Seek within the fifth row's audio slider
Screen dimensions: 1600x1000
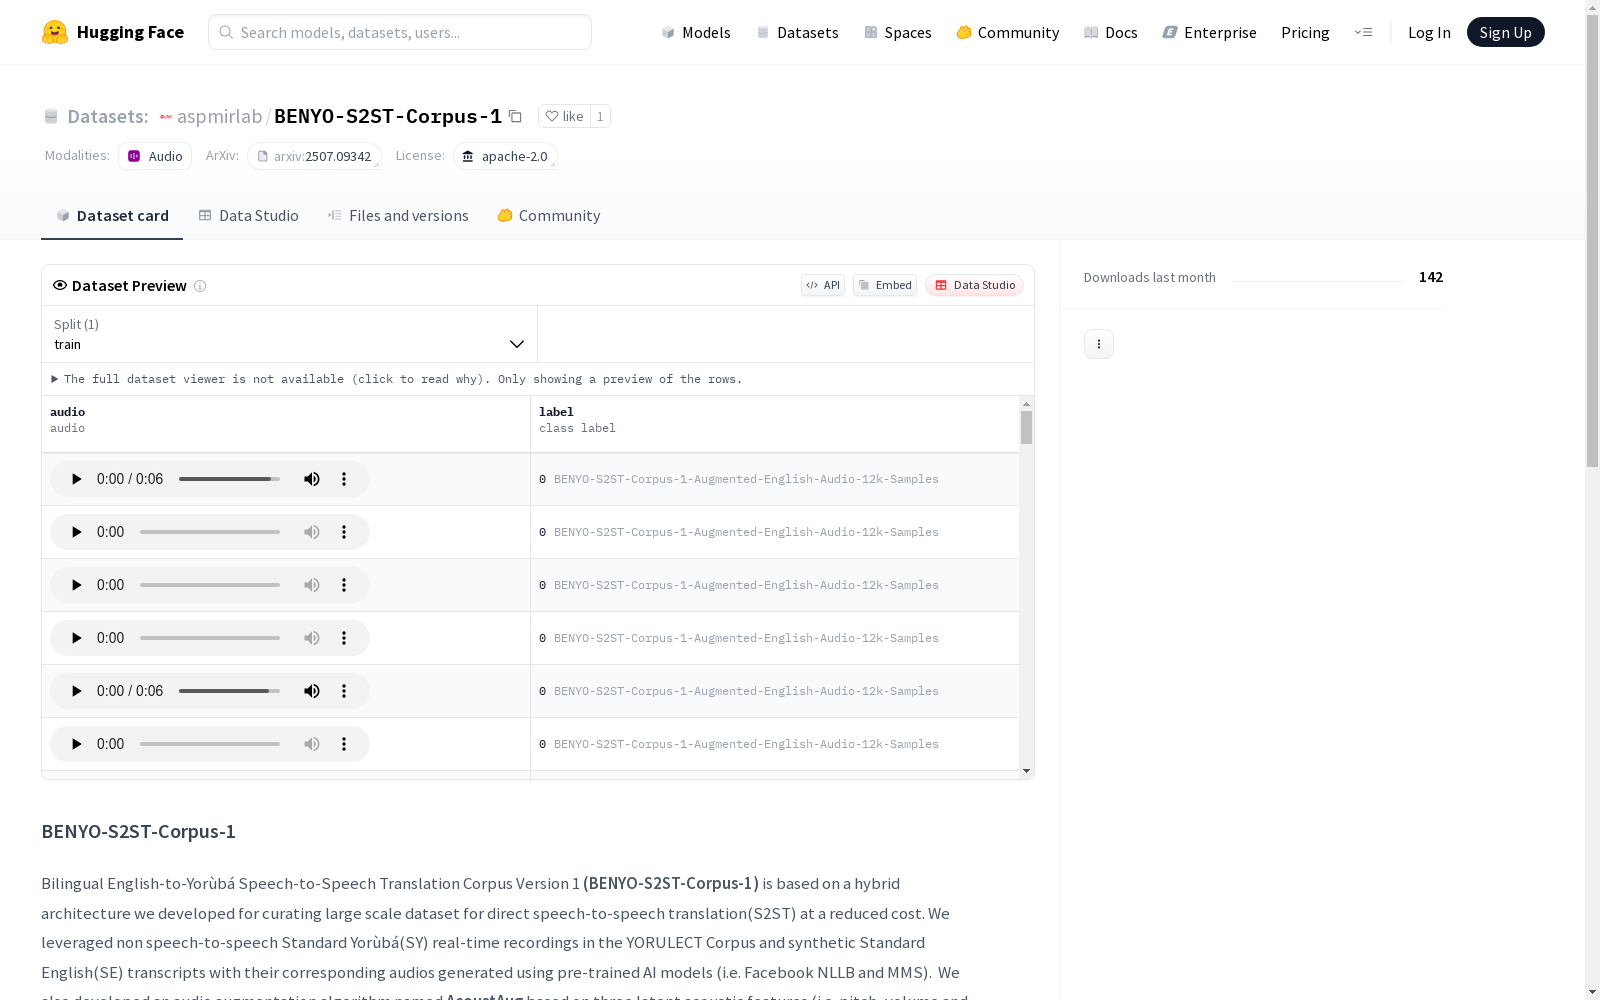229,691
